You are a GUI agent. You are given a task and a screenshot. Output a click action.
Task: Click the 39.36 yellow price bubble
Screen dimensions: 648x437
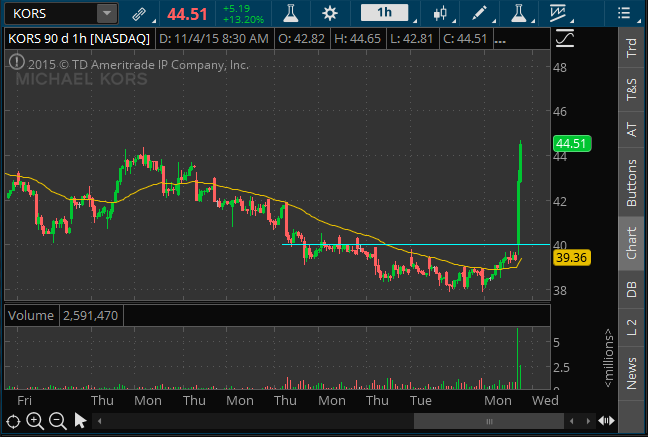572,258
